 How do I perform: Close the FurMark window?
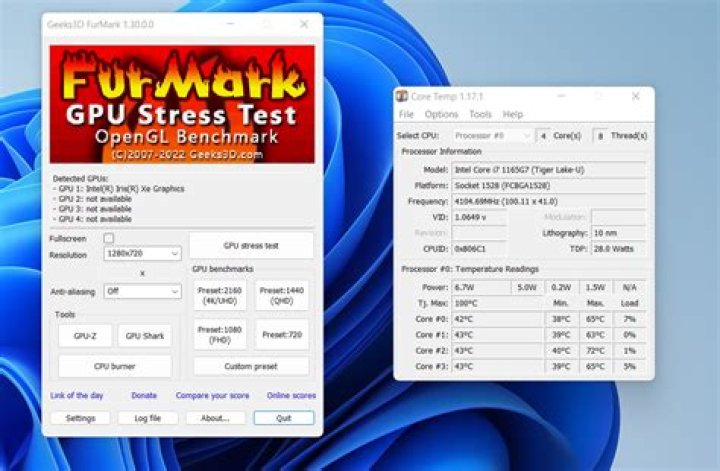[x=304, y=24]
